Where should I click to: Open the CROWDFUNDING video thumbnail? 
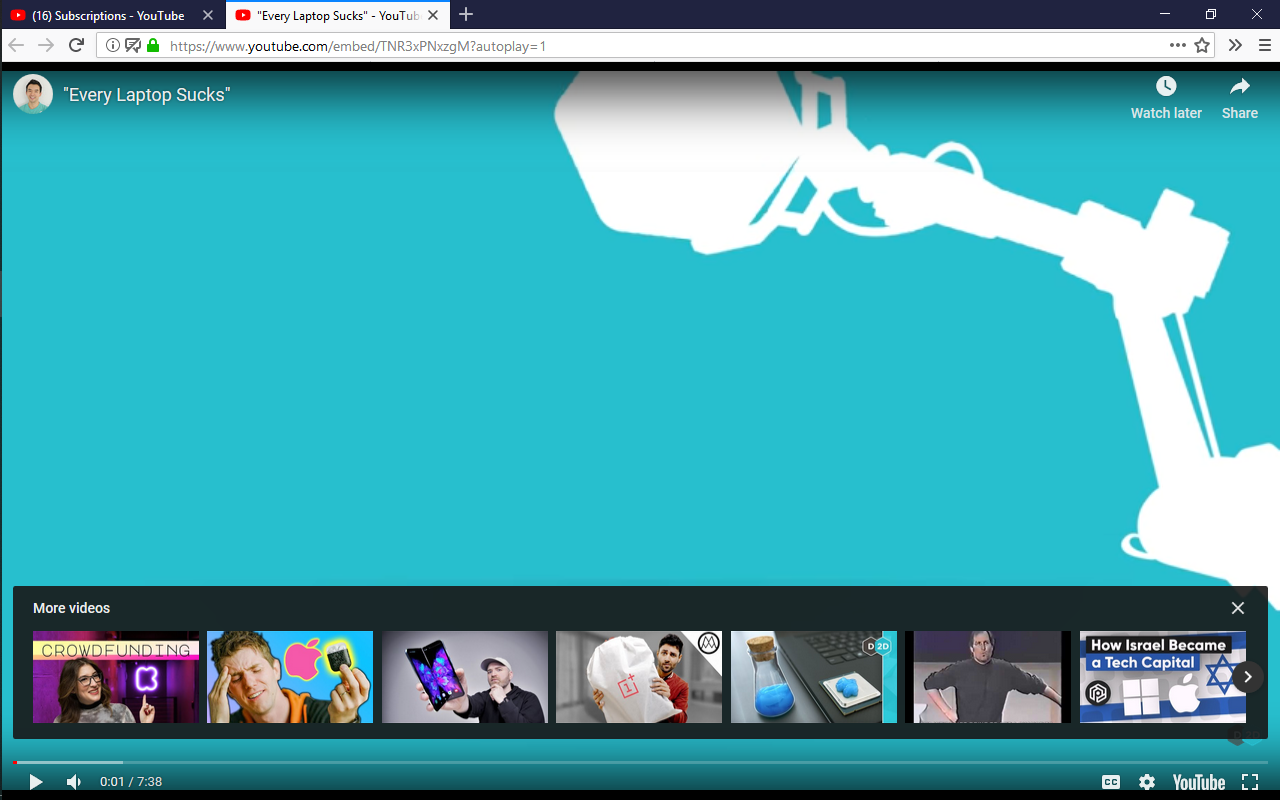(116, 677)
